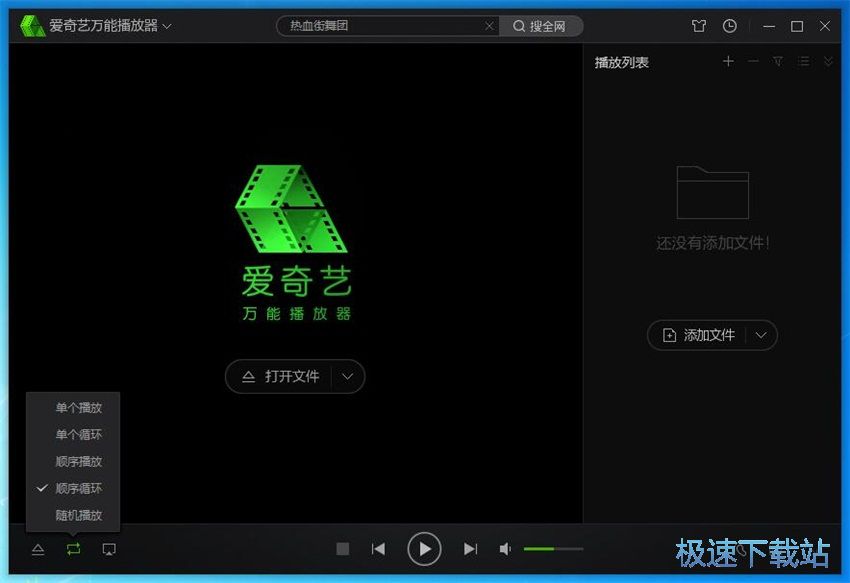Click the screen cast icon
850x583 pixels.
[x=109, y=549]
